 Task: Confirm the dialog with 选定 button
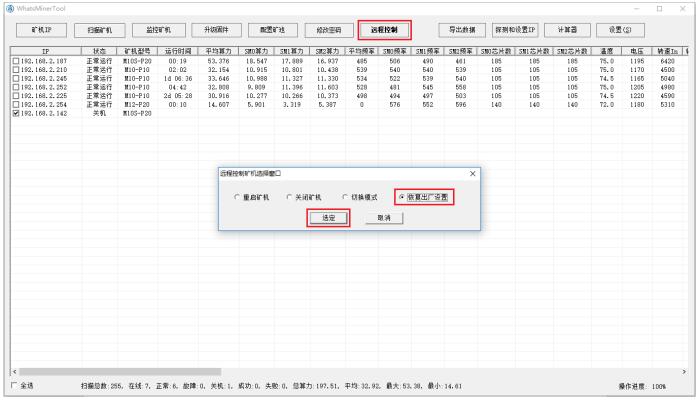click(328, 218)
